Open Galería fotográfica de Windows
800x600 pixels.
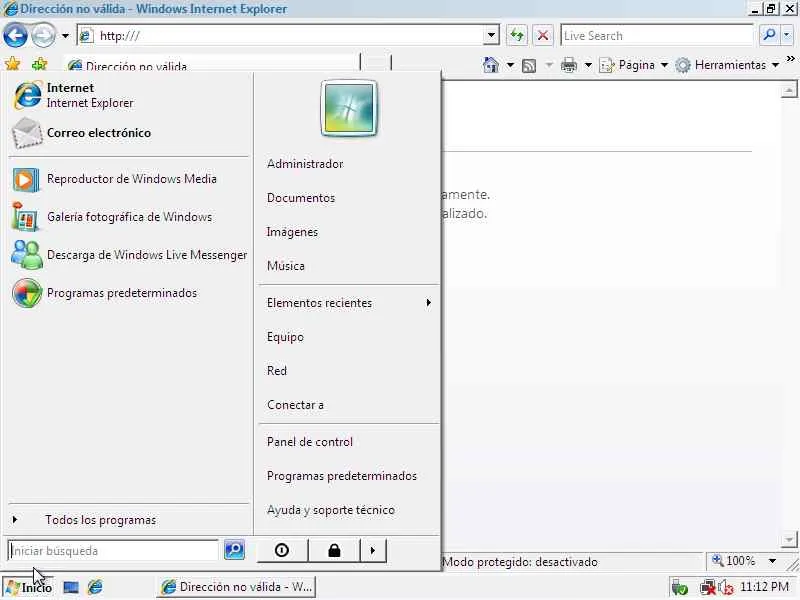tap(128, 217)
